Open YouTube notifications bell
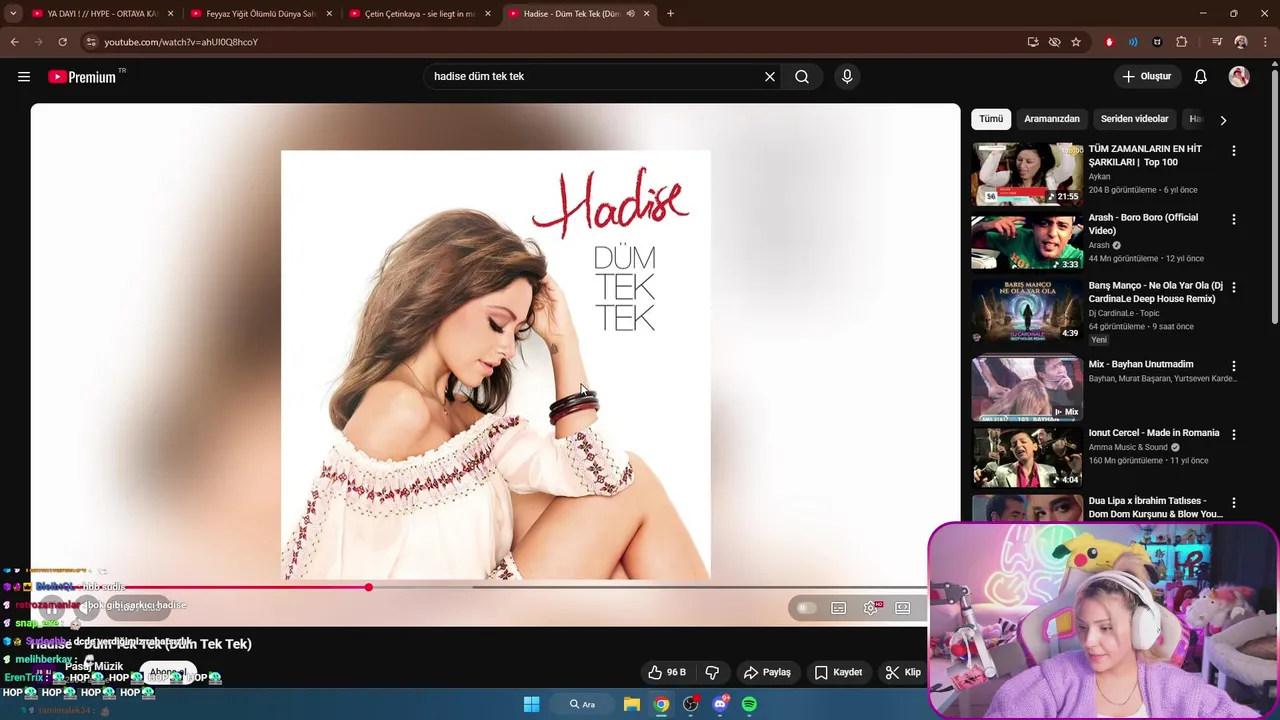The image size is (1280, 720). (x=1201, y=77)
